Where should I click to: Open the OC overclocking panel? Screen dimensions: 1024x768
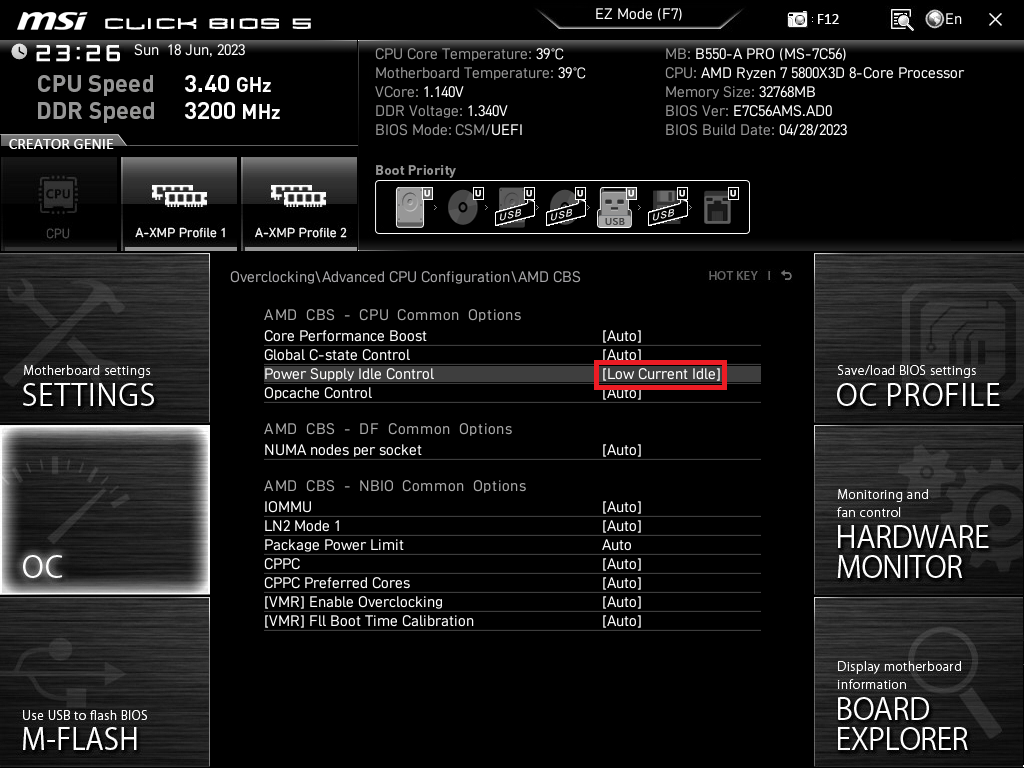[104, 509]
